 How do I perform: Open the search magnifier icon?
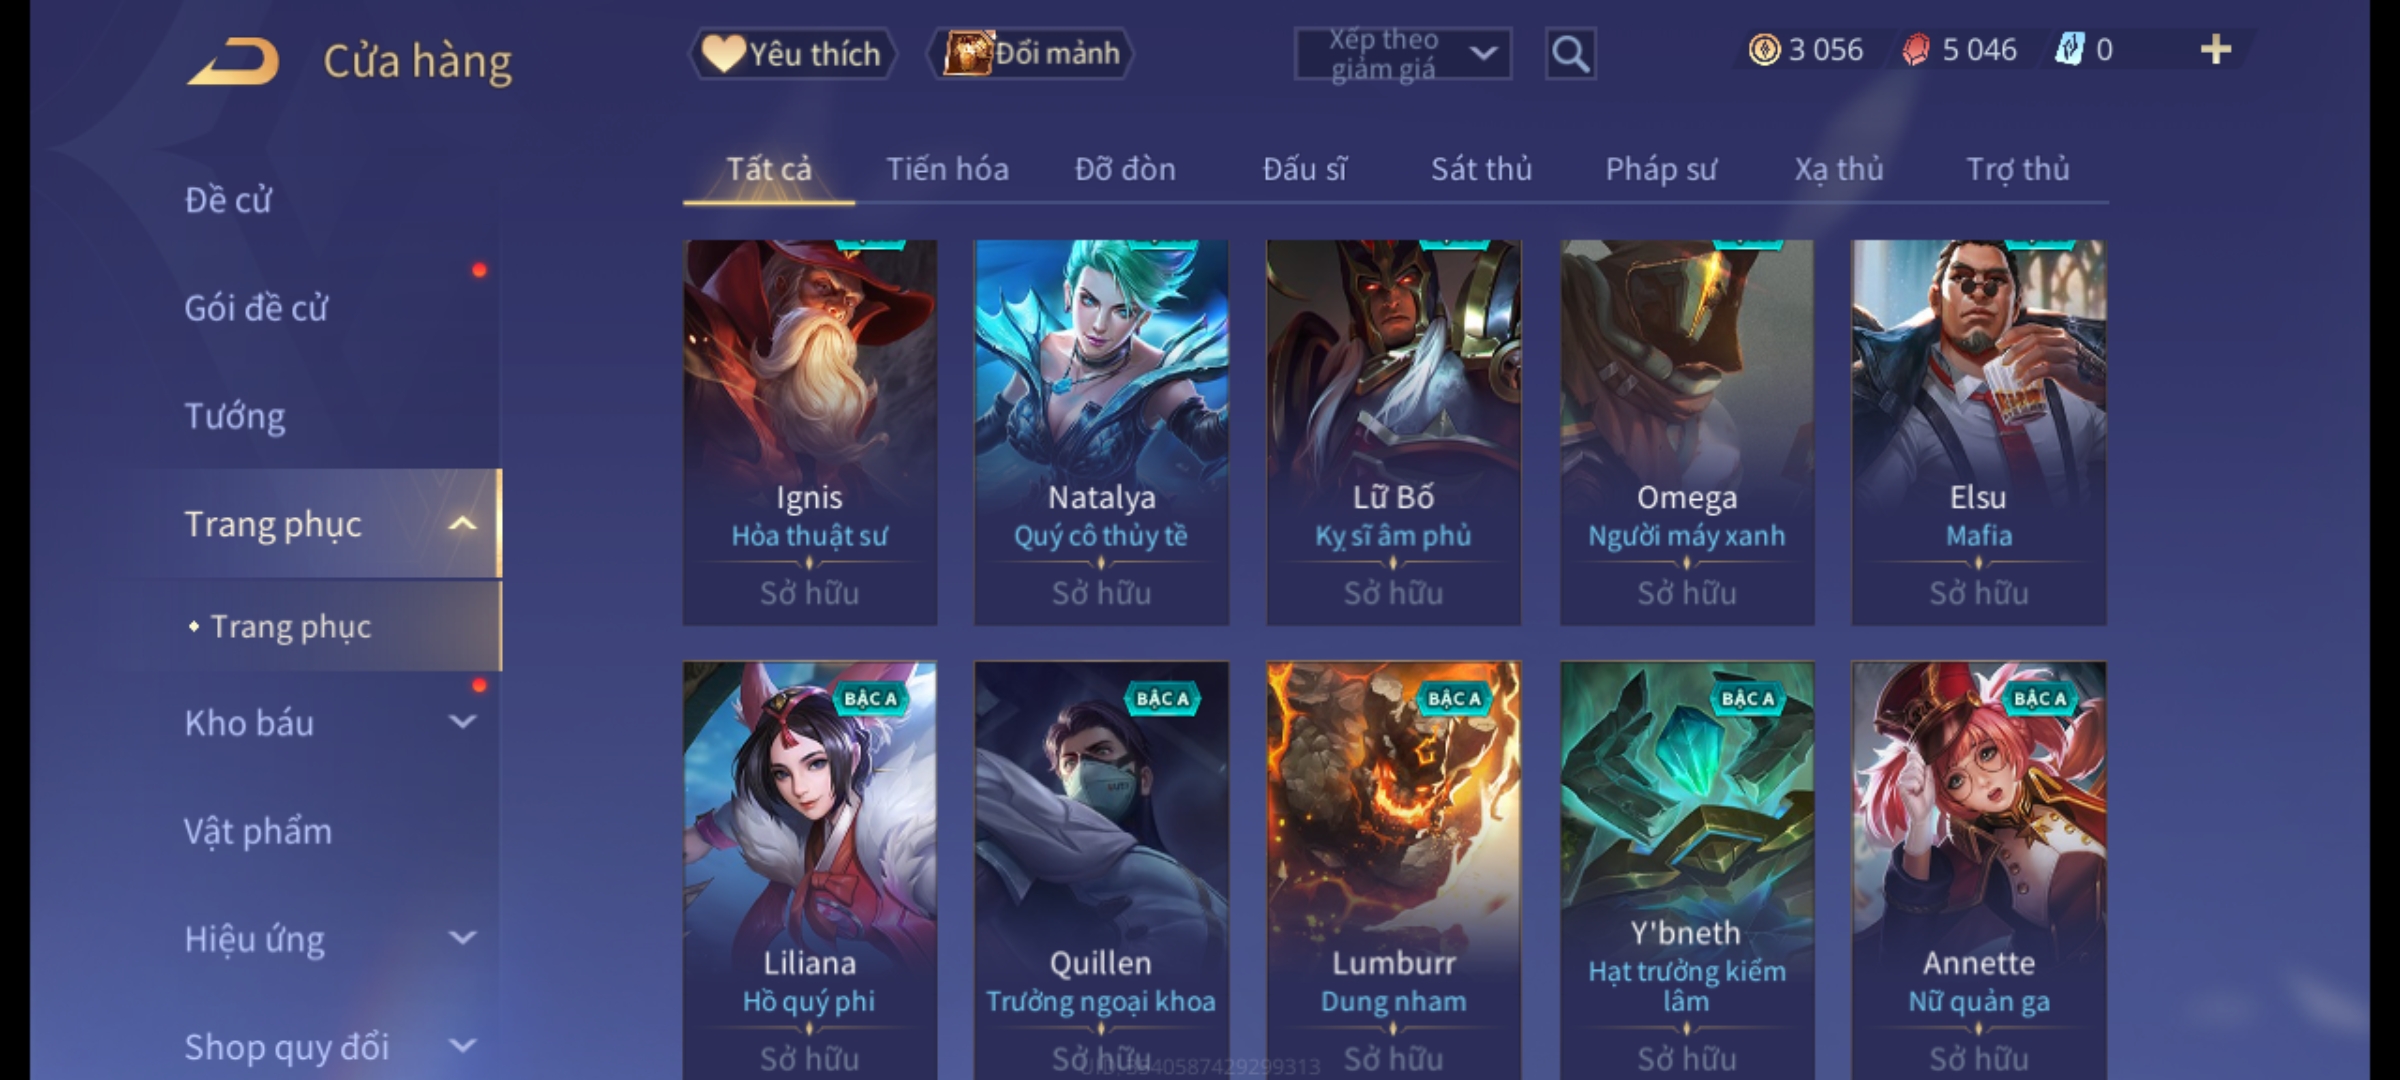(x=1570, y=53)
